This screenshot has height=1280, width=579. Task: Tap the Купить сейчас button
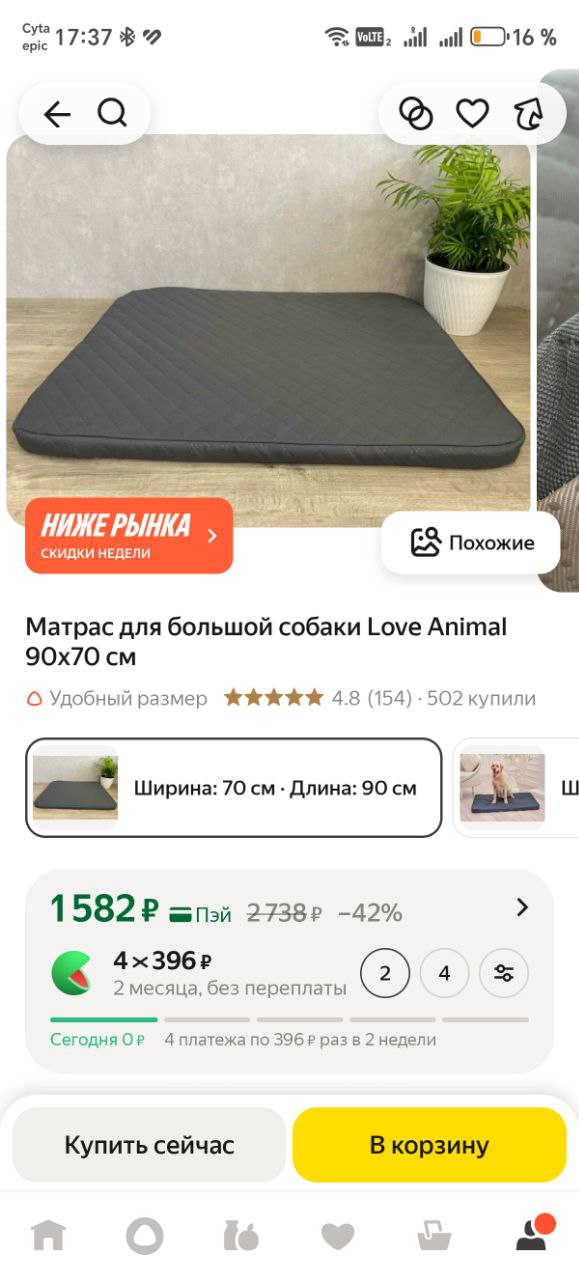[149, 1145]
